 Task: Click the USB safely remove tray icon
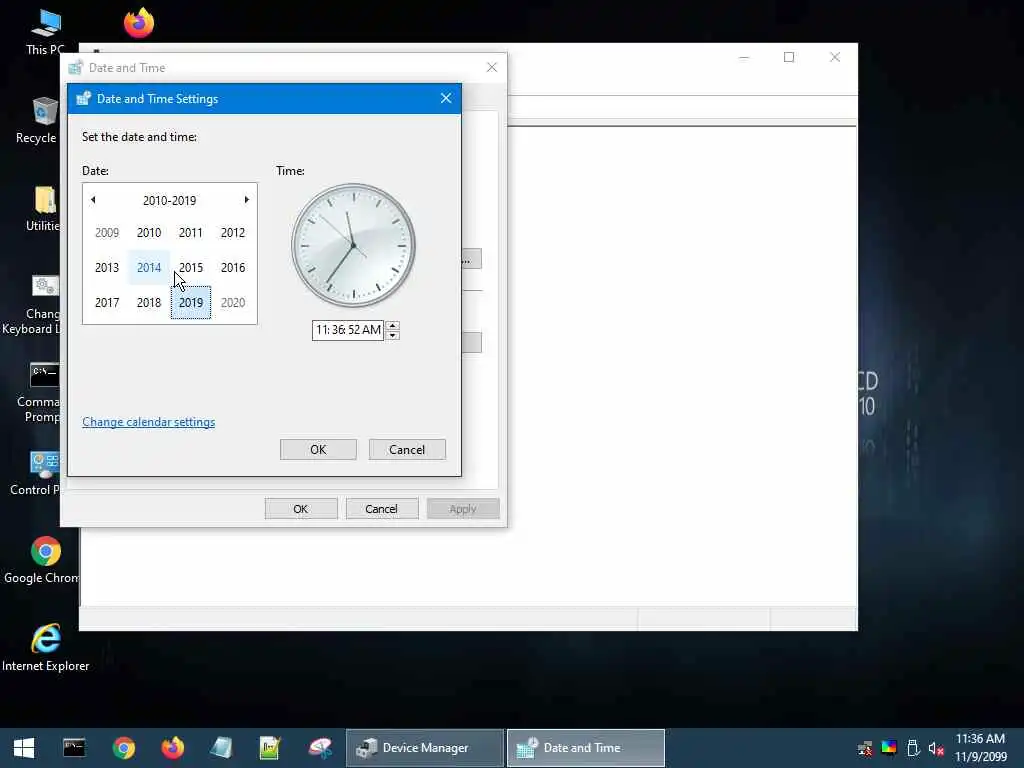(x=913, y=748)
